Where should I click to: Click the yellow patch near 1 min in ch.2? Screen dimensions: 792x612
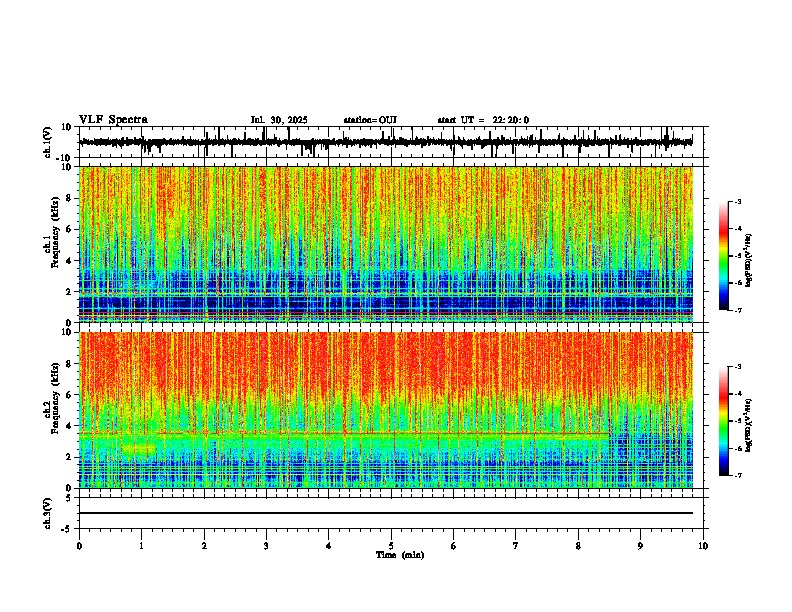click(138, 448)
